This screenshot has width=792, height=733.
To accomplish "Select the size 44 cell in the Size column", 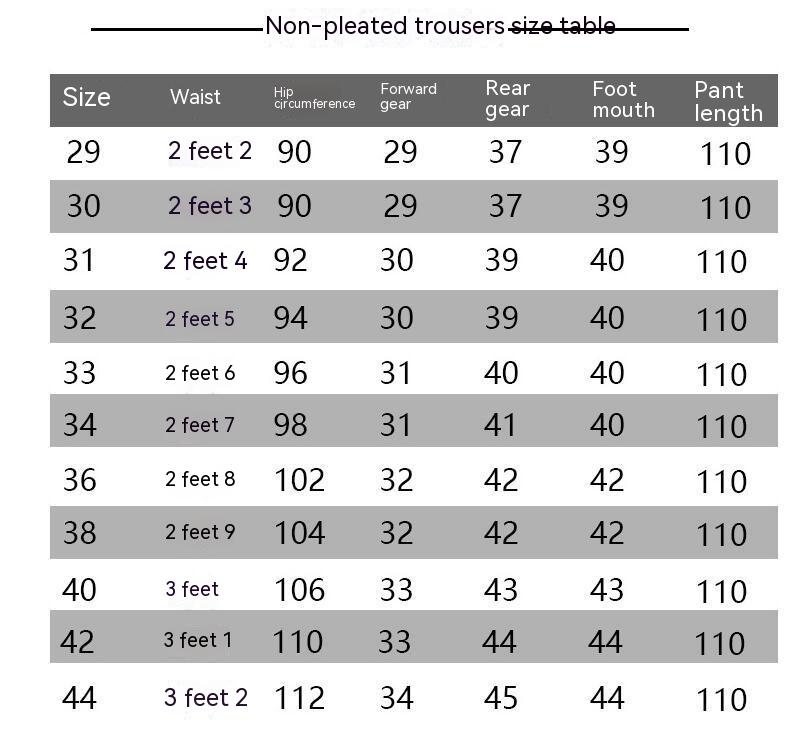I will (x=79, y=697).
